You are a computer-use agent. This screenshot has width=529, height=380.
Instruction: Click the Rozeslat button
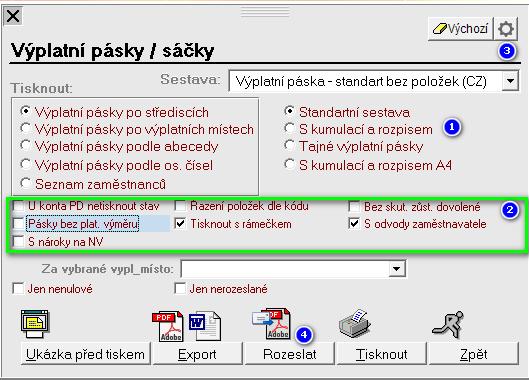pyautogui.click(x=289, y=354)
